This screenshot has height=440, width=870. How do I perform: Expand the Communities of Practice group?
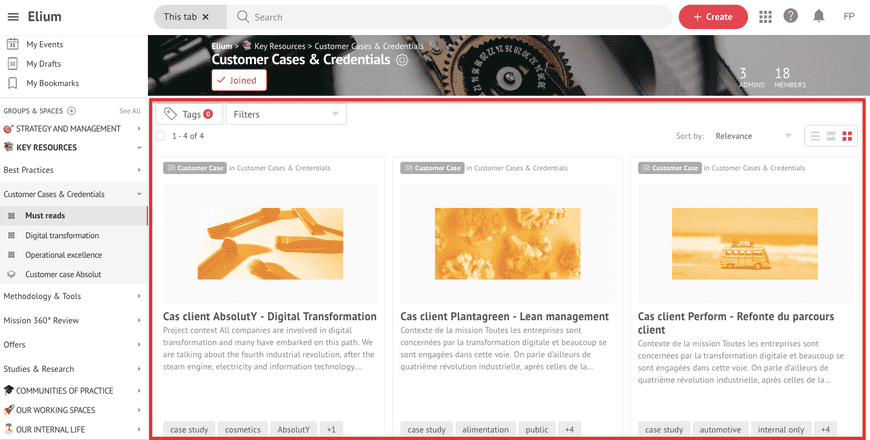coord(139,391)
